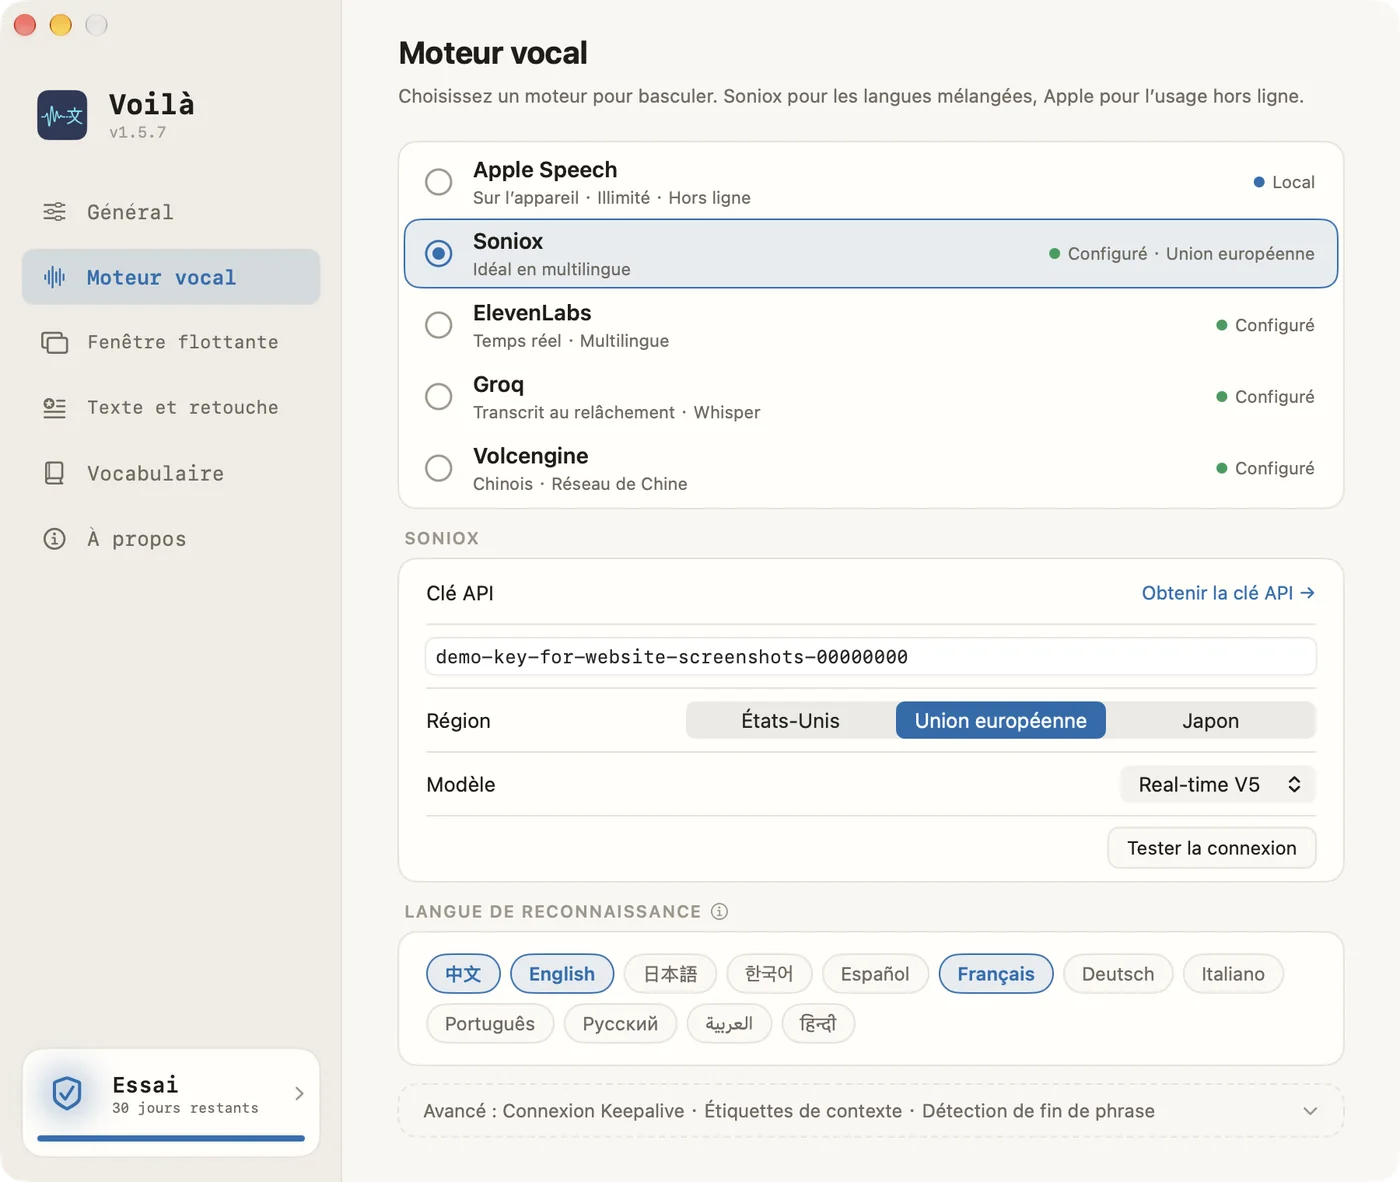Image resolution: width=1400 pixels, height=1182 pixels.
Task: Click the Modèle label
Action: (461, 785)
